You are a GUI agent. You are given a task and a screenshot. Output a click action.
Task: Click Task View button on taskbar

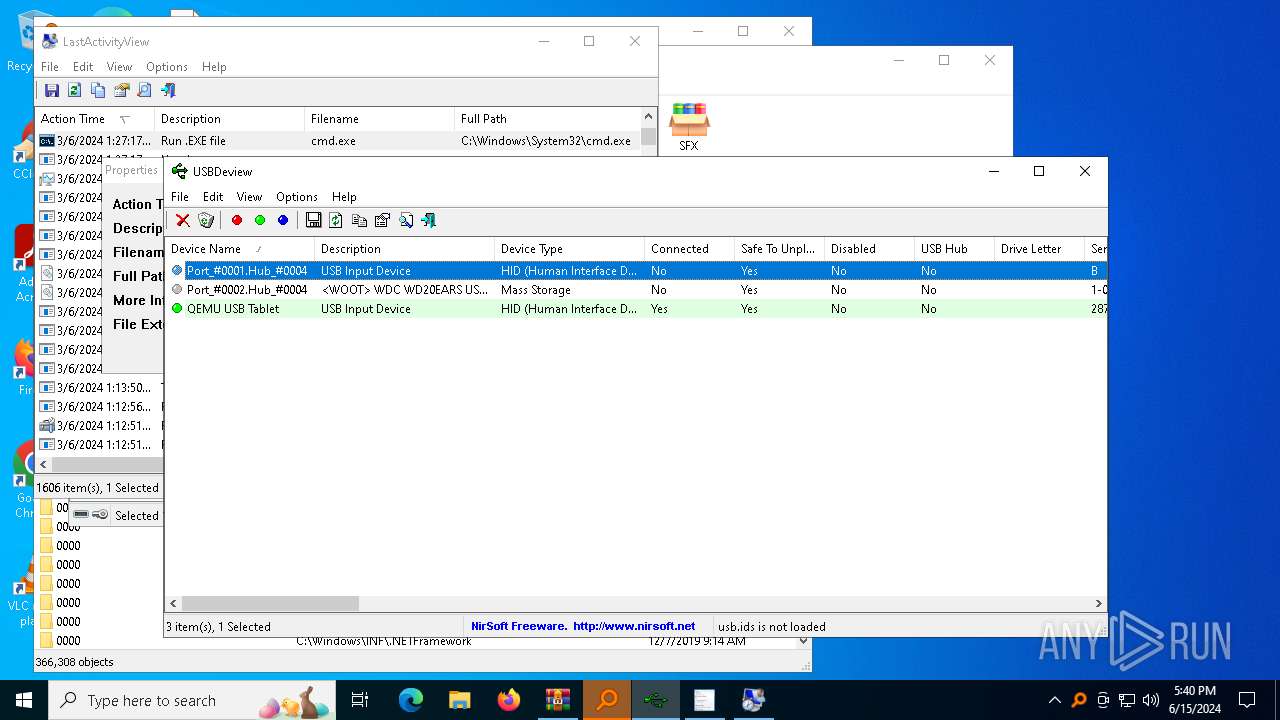[360, 700]
